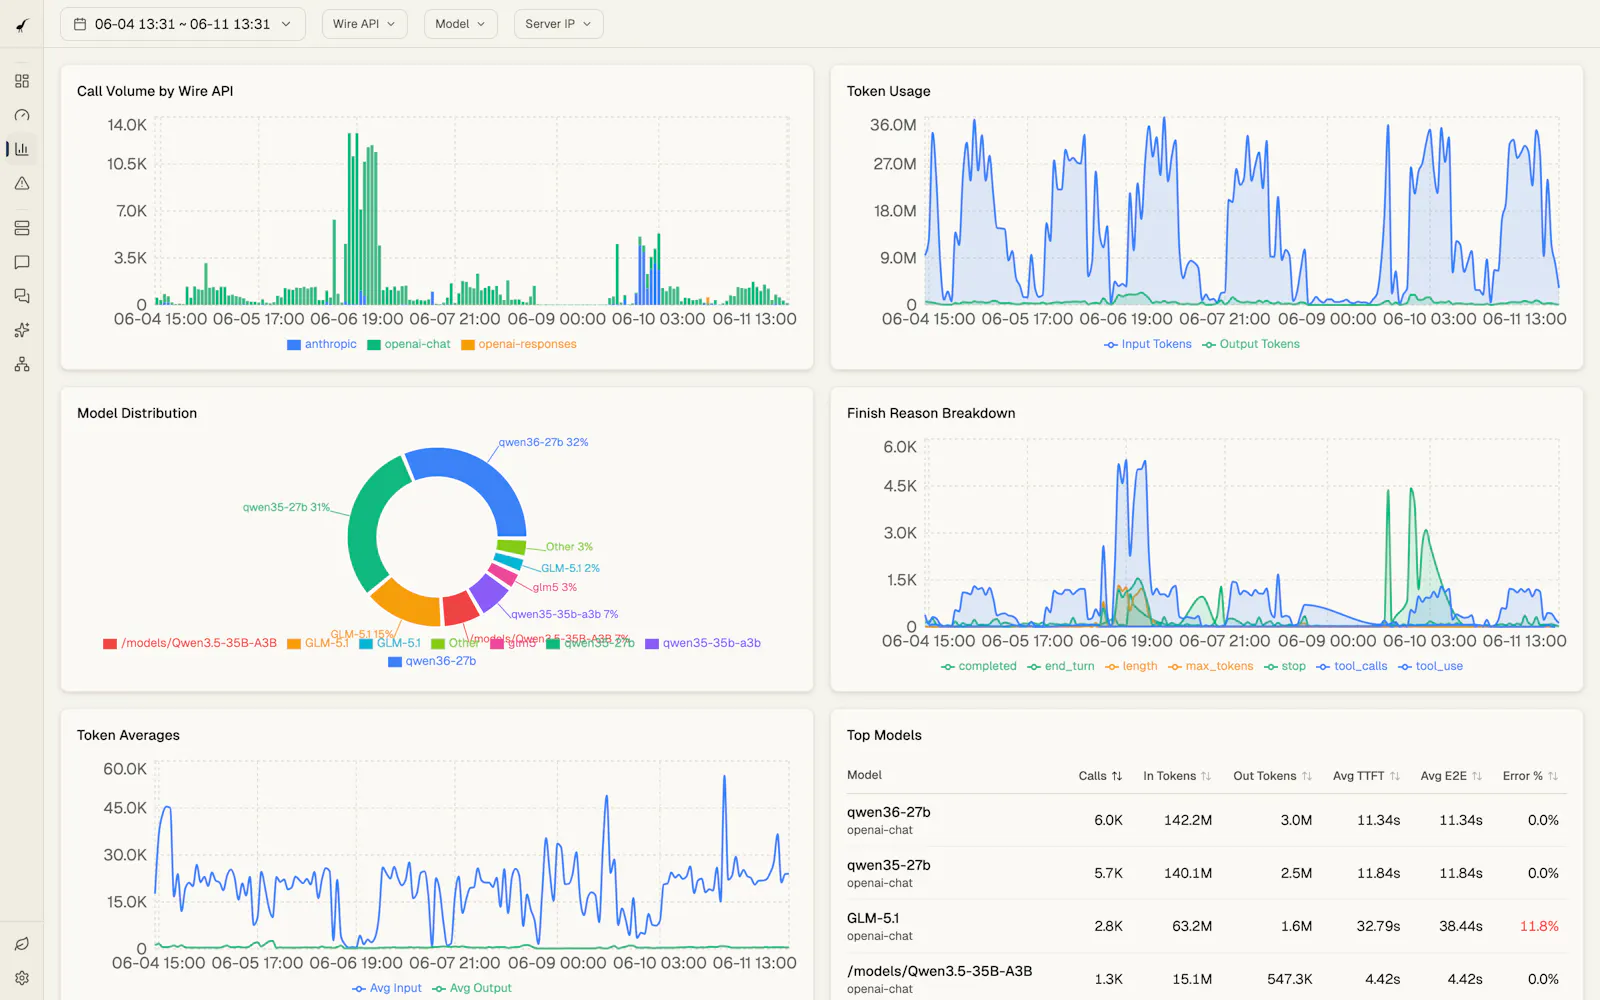Click the blue anthropic legend swatch

tap(294, 345)
